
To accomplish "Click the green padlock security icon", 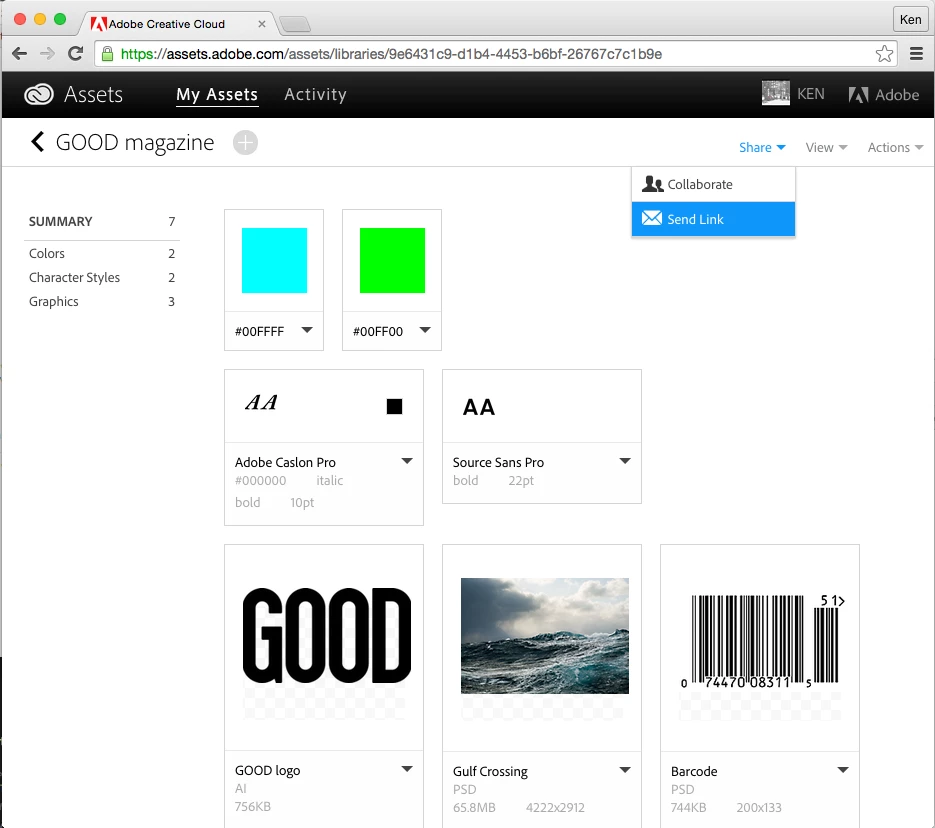I will pos(107,54).
